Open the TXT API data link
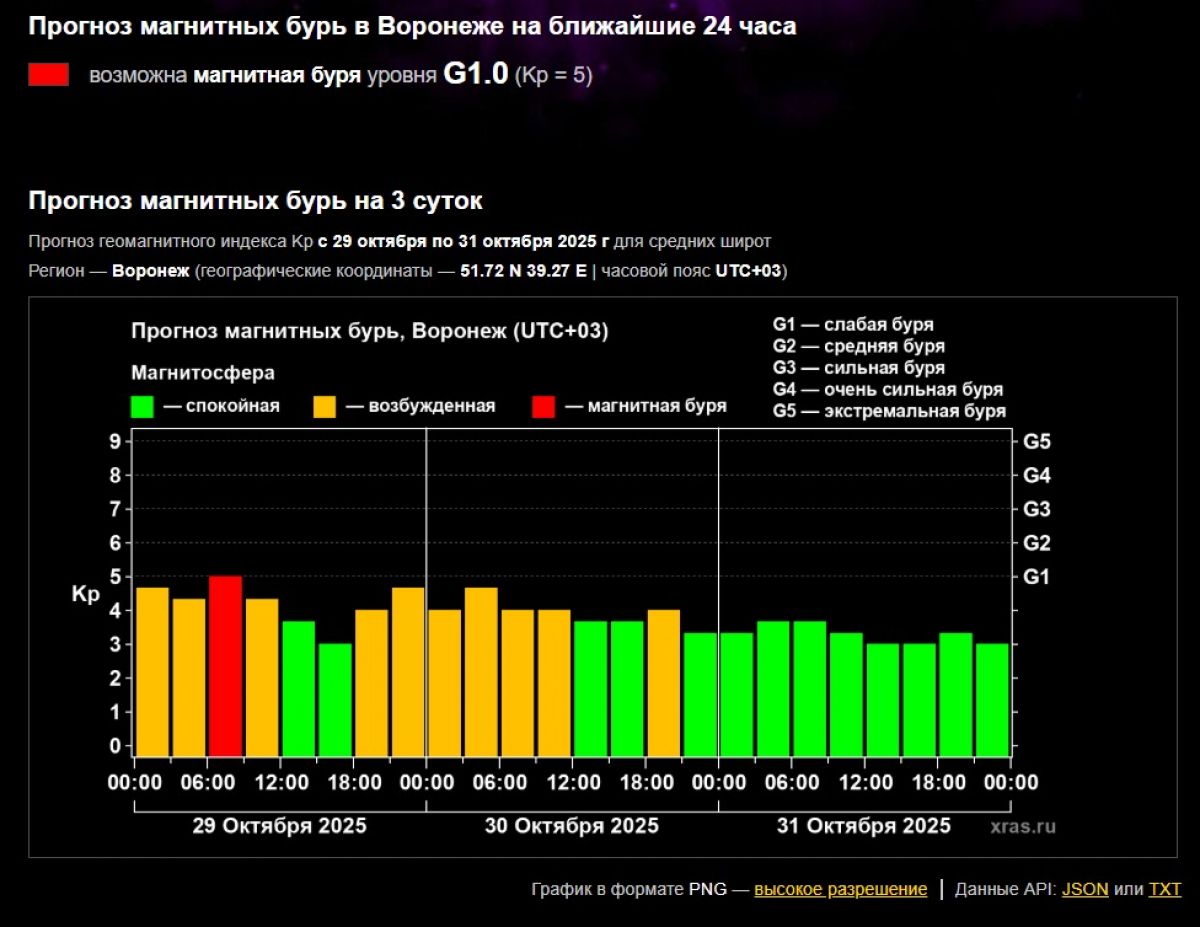This screenshot has width=1200, height=927. tap(1164, 889)
